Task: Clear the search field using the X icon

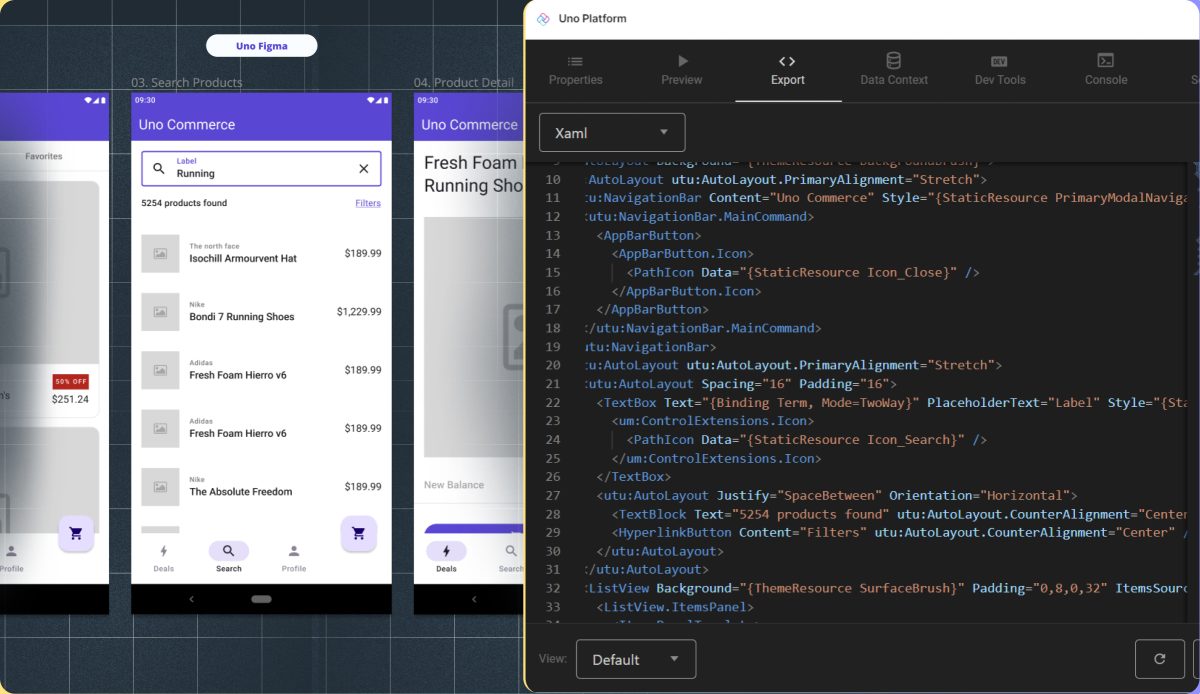Action: [x=363, y=168]
